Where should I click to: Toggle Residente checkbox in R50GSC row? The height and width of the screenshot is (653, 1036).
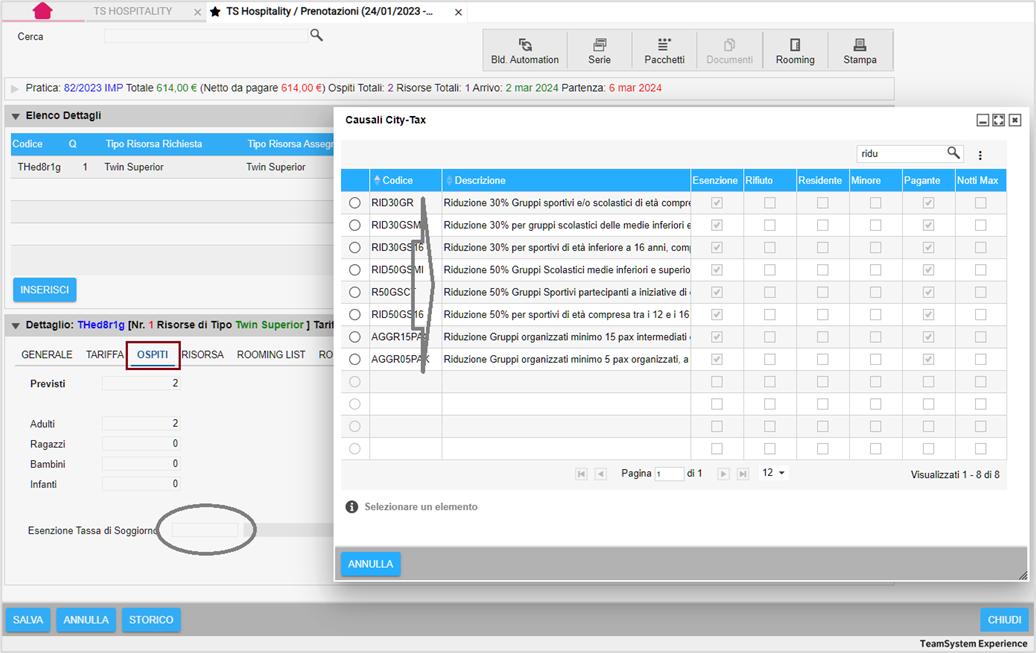[x=823, y=292]
